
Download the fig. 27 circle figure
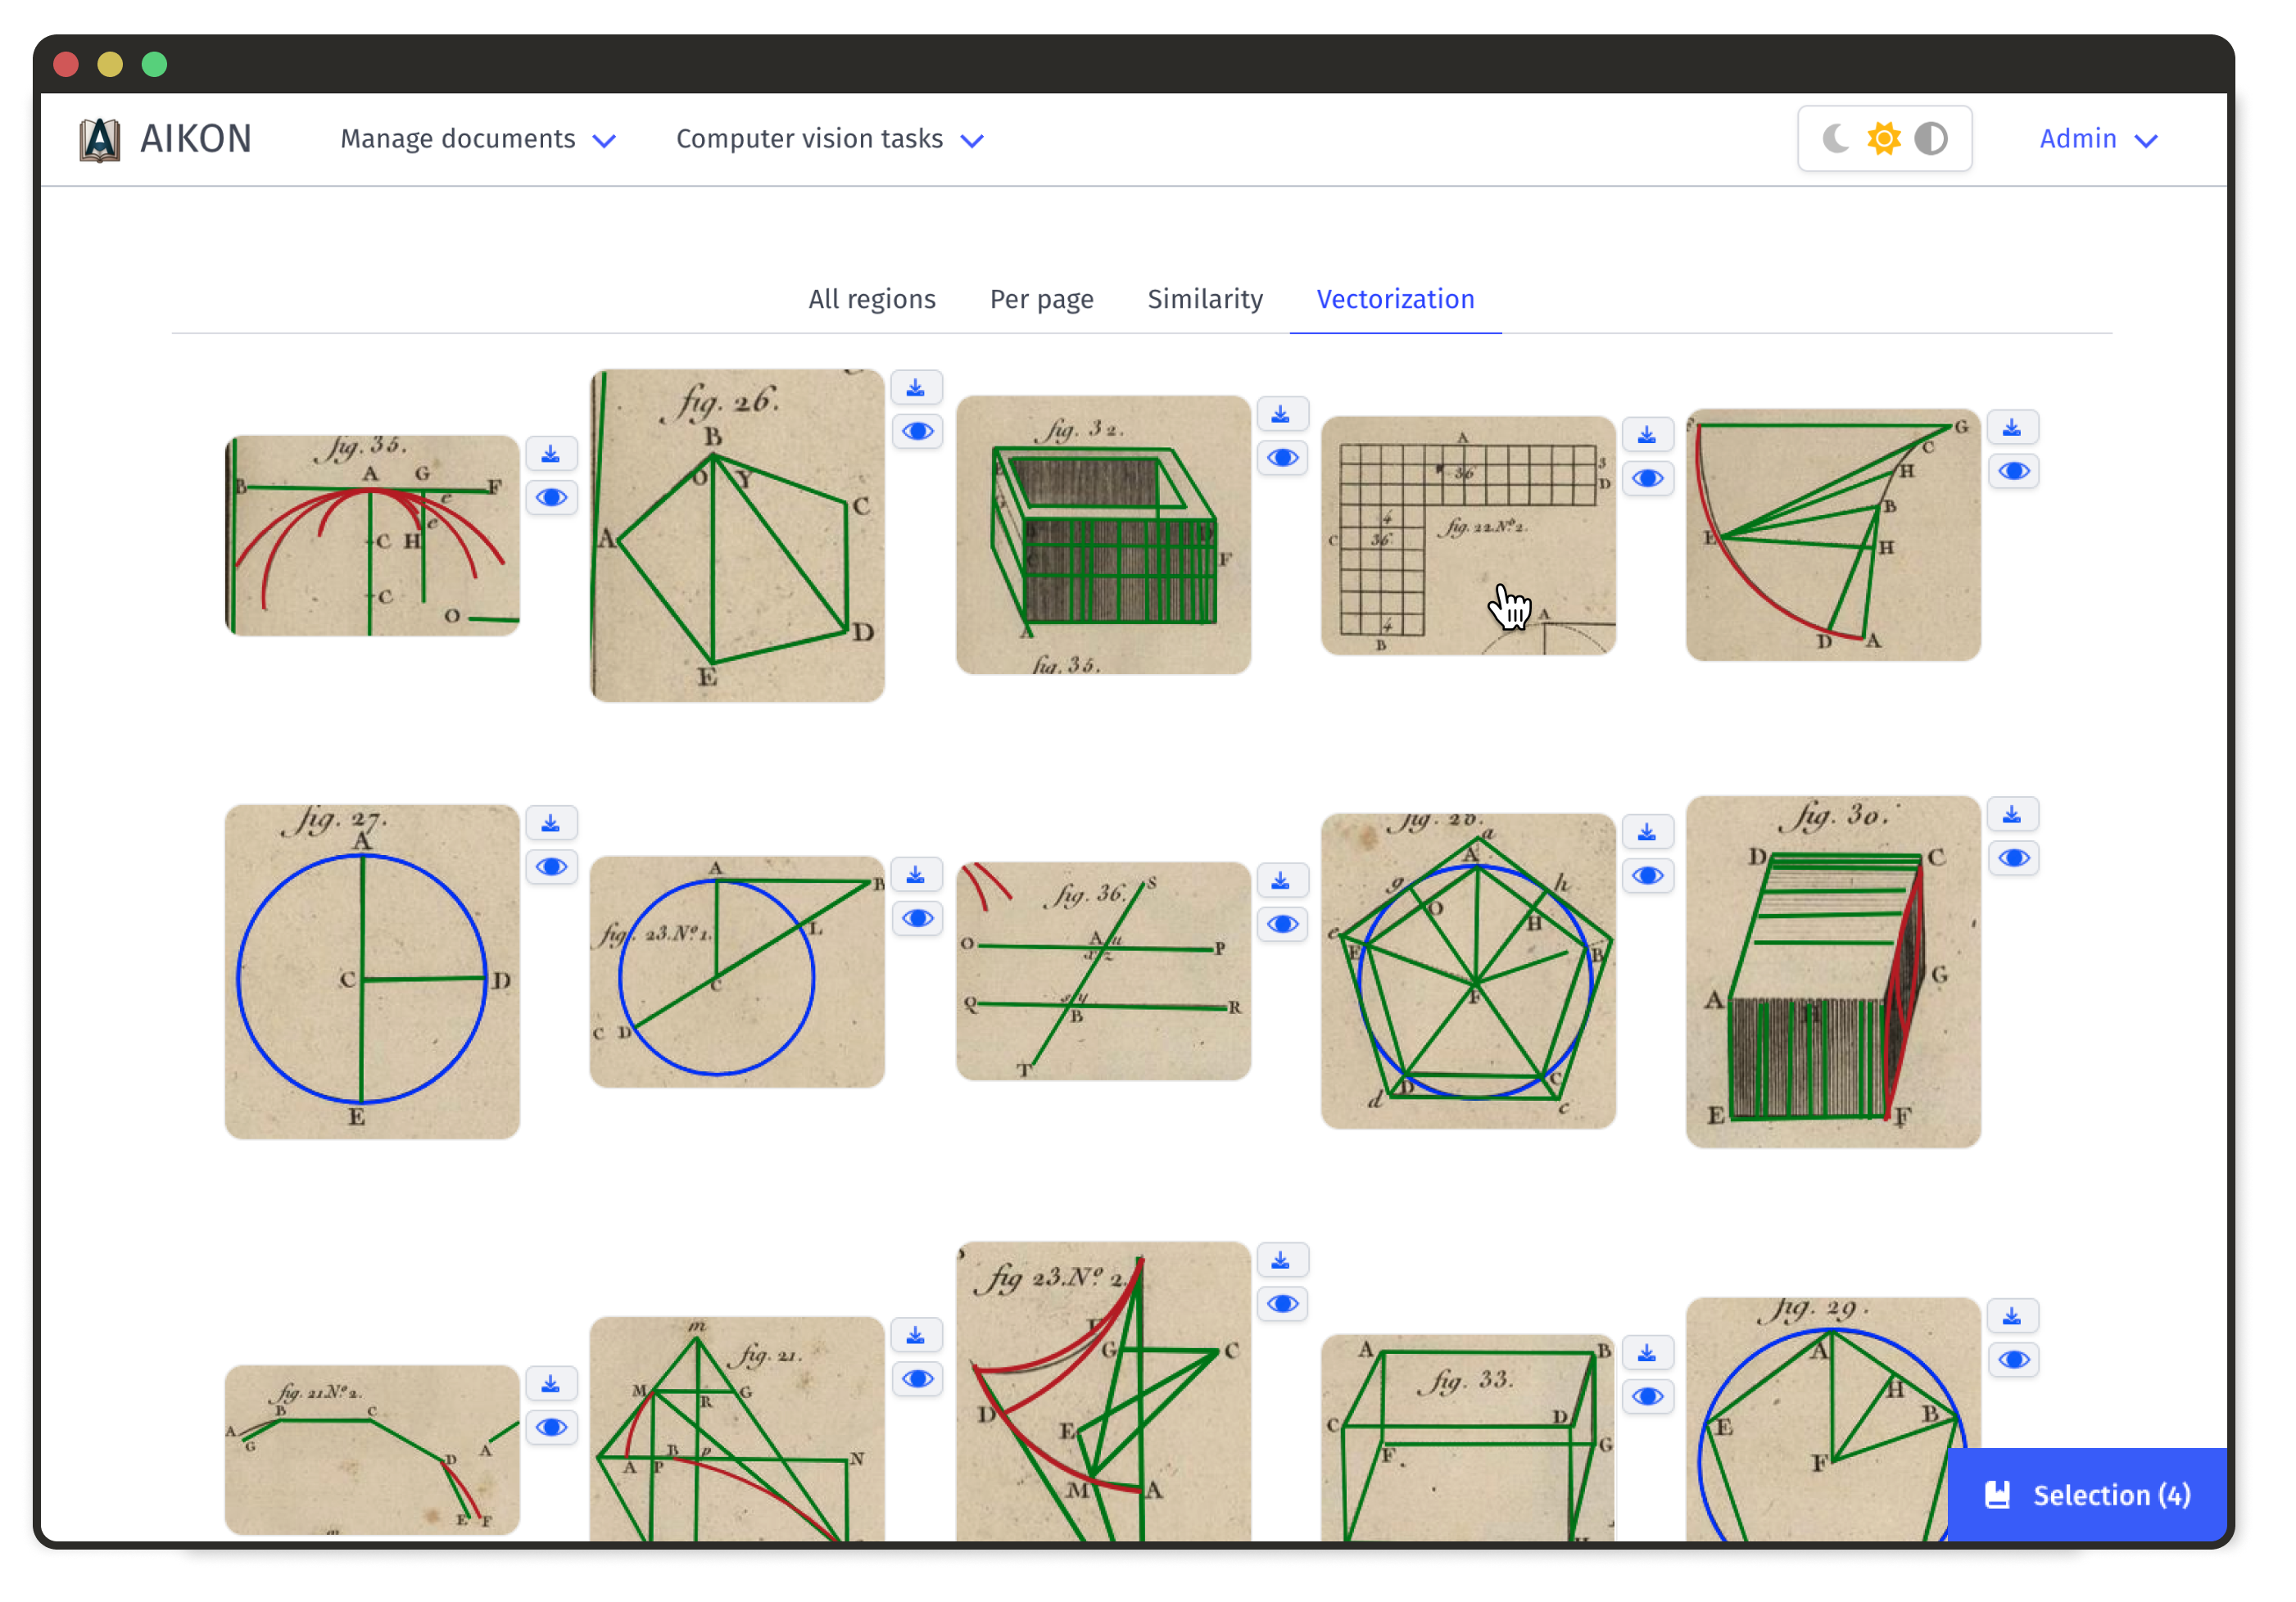pos(551,822)
